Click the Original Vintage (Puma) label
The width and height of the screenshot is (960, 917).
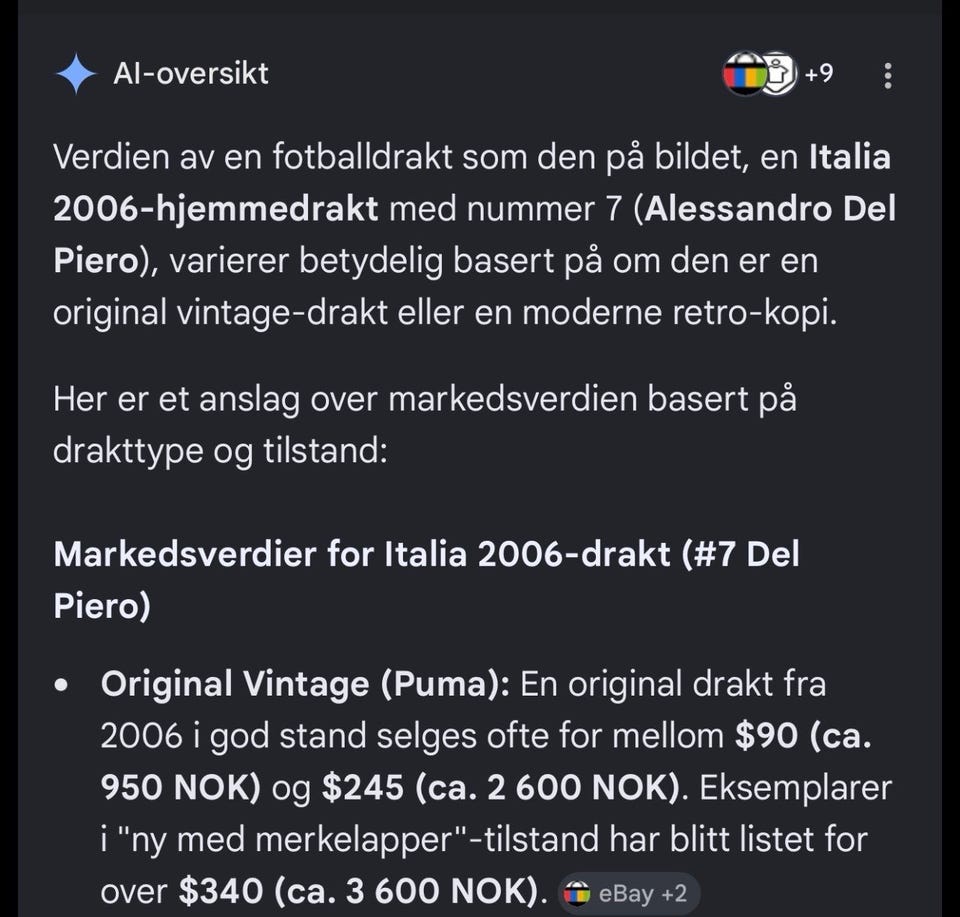[305, 684]
